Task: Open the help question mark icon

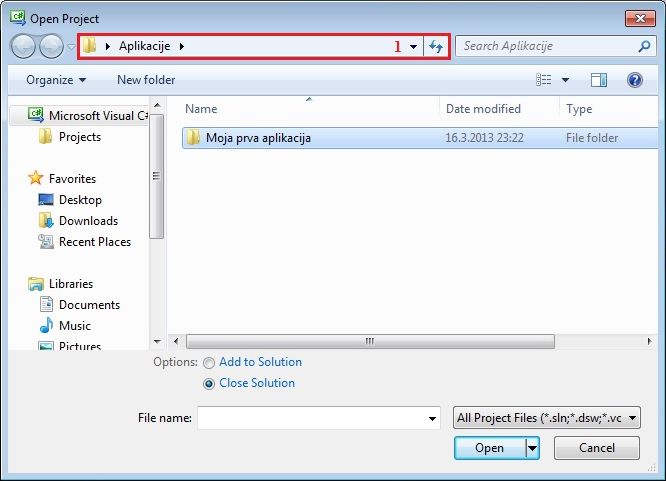Action: [x=634, y=80]
